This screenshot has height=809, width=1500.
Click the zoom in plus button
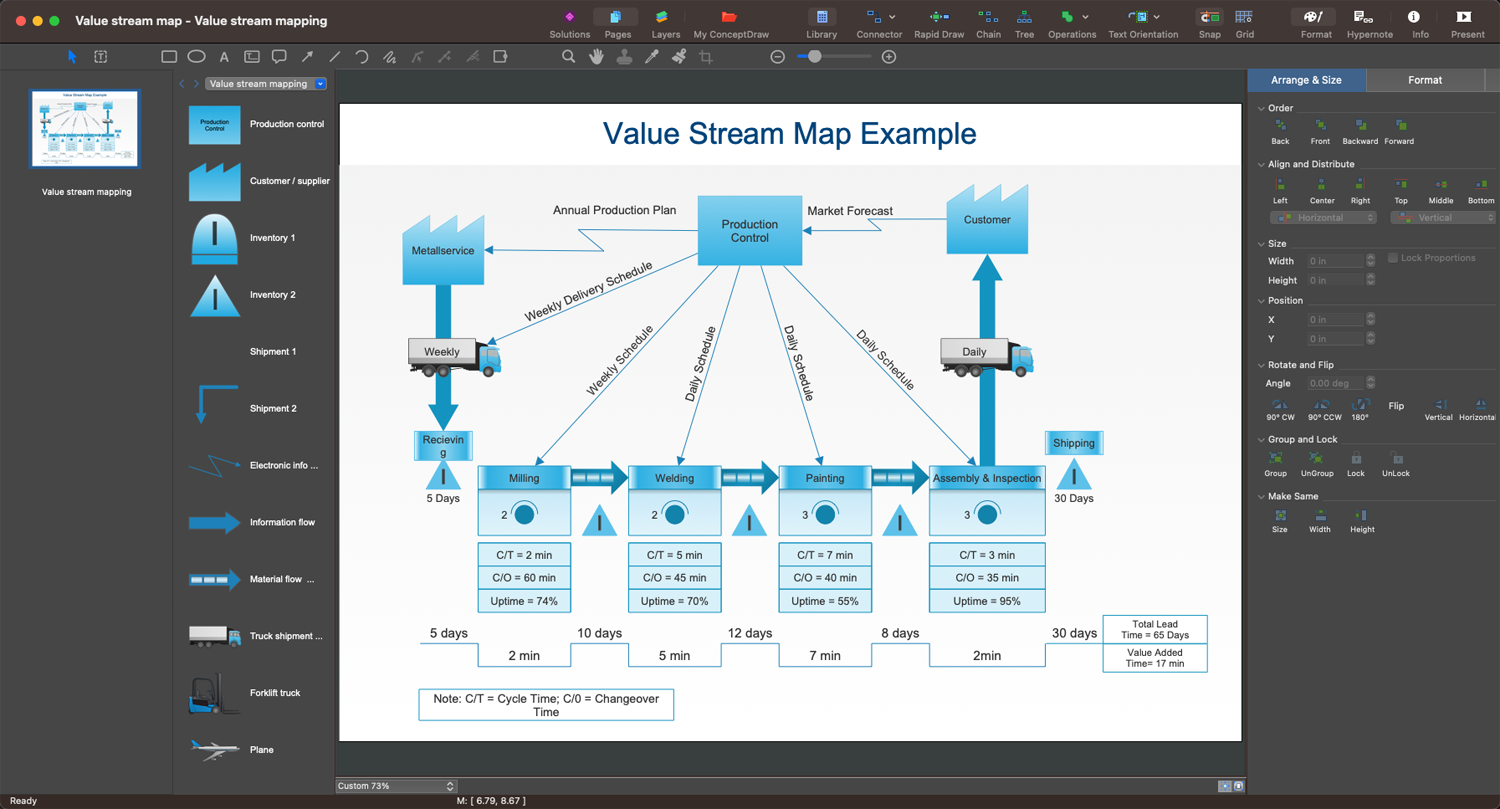click(x=889, y=57)
